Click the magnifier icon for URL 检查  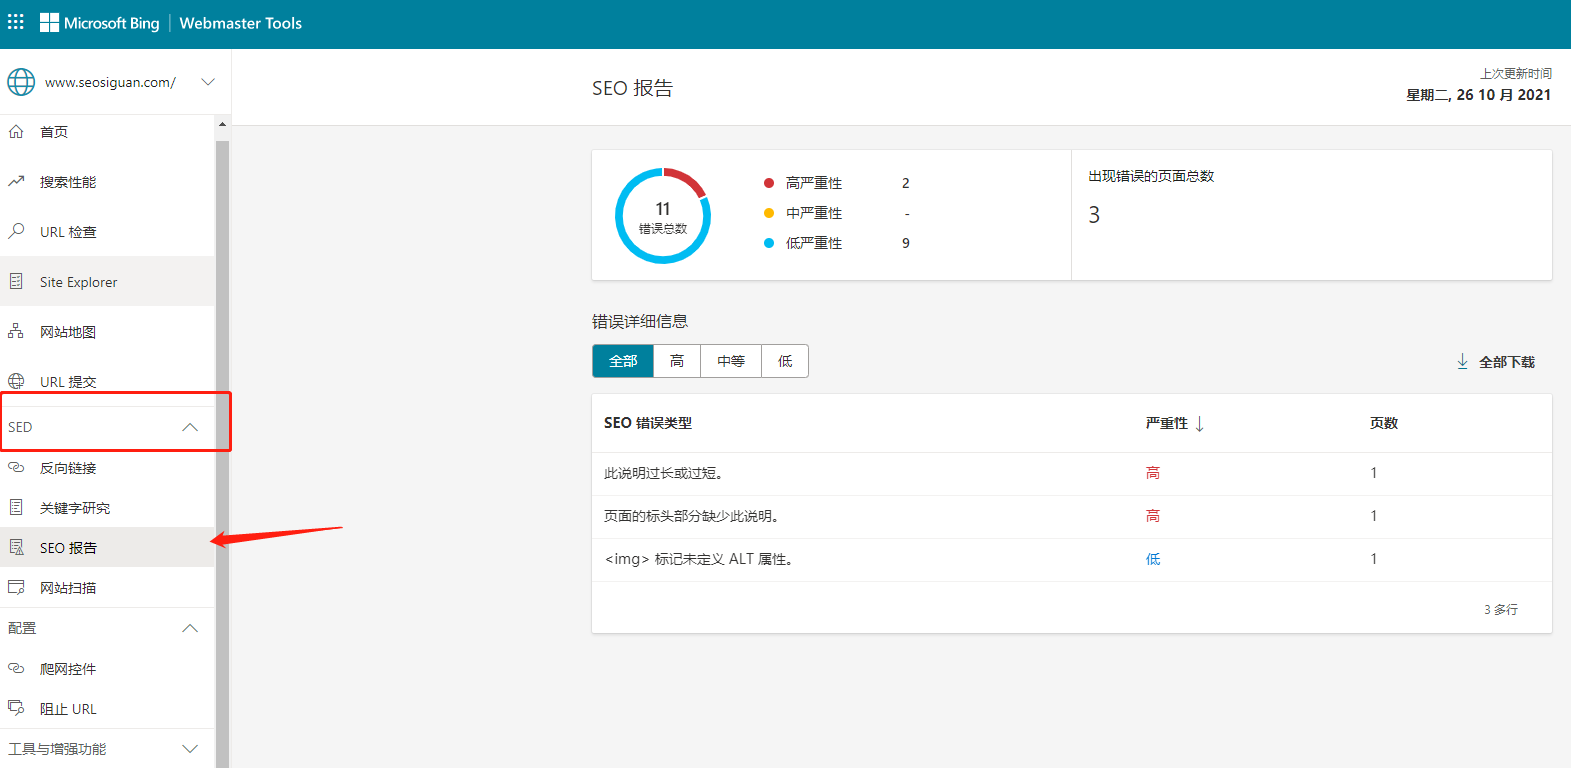16,231
